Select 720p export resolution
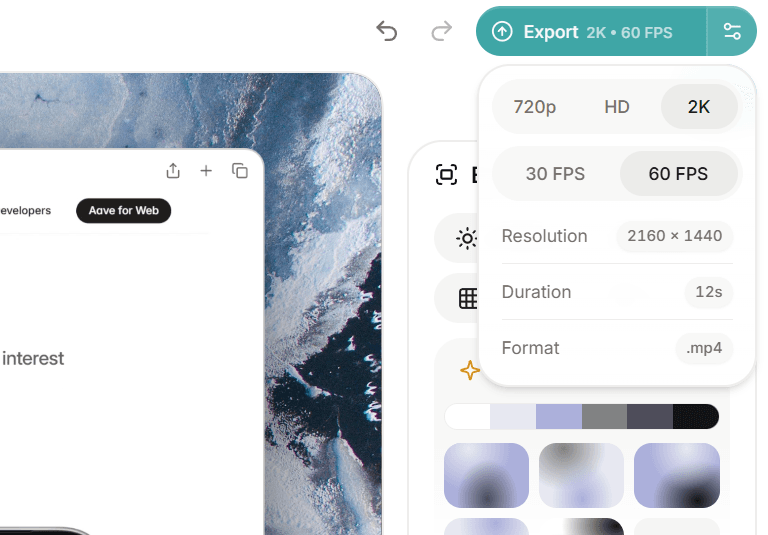768x535 pixels. 534,107
